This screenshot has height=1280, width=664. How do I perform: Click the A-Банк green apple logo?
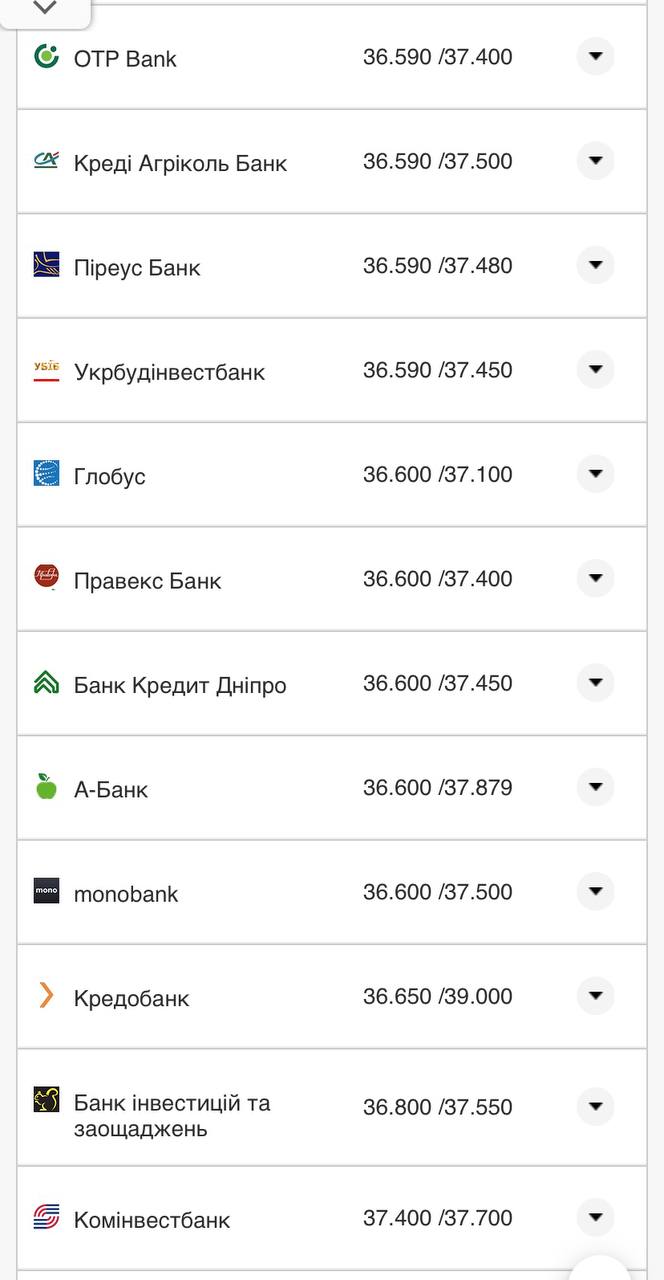(46, 787)
